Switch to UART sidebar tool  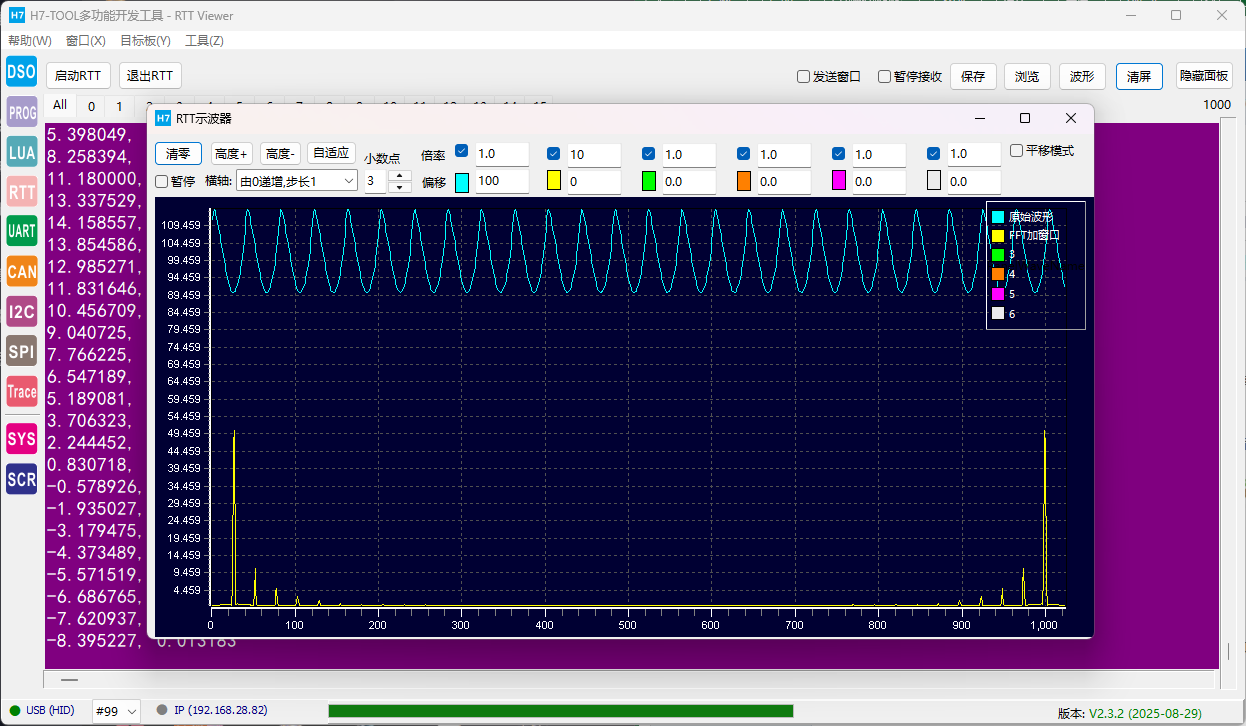[x=21, y=231]
